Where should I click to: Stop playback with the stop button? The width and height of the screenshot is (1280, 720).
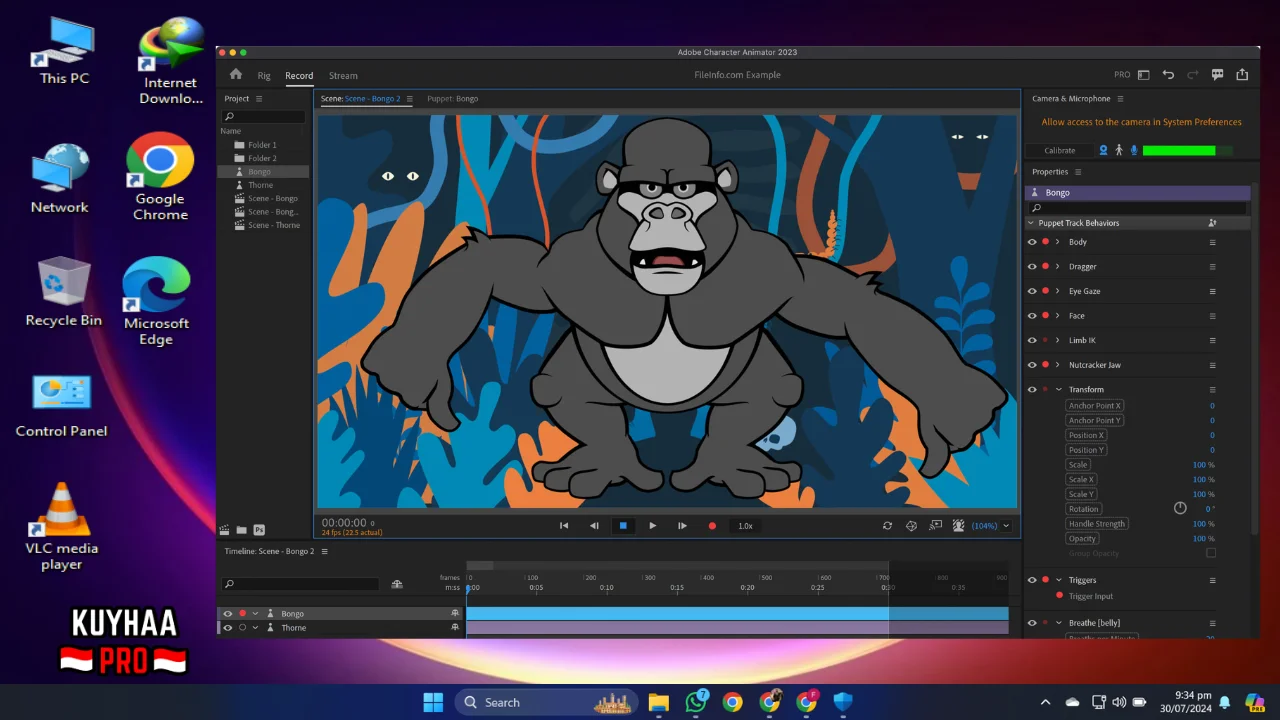pos(623,525)
